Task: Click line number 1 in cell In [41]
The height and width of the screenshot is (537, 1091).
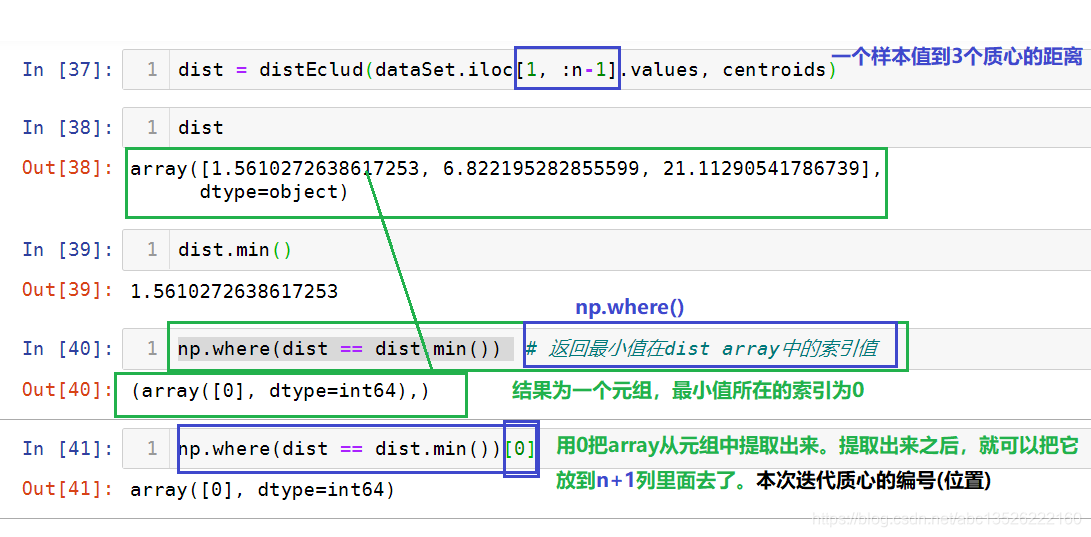Action: tap(152, 449)
